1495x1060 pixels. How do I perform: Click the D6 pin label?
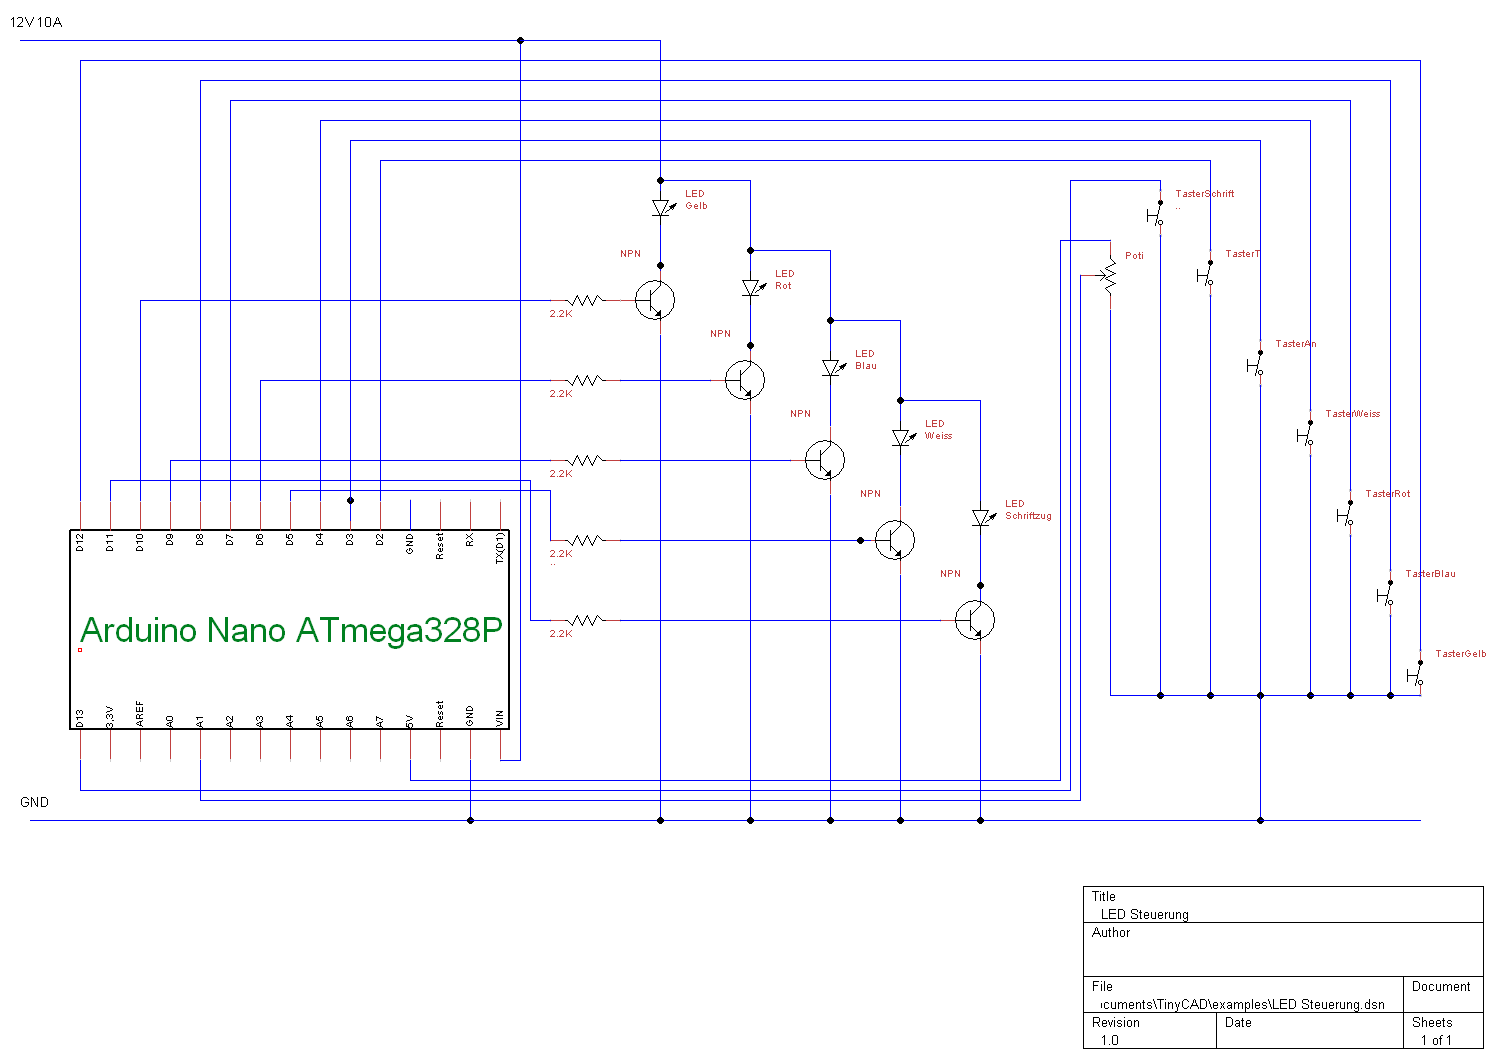click(260, 540)
